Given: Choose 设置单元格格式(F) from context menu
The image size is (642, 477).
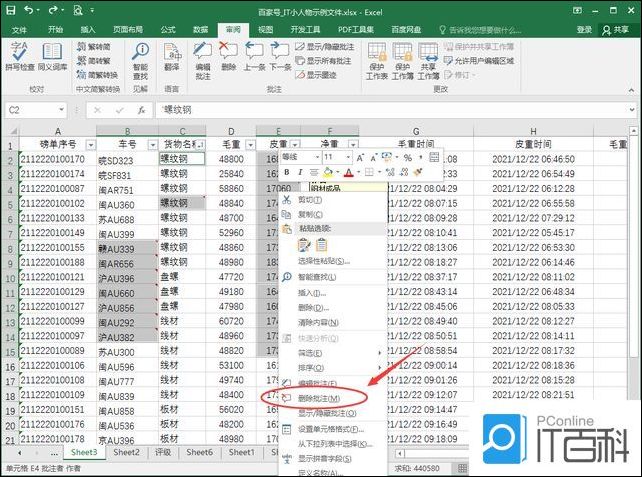Looking at the screenshot, I should [x=332, y=429].
